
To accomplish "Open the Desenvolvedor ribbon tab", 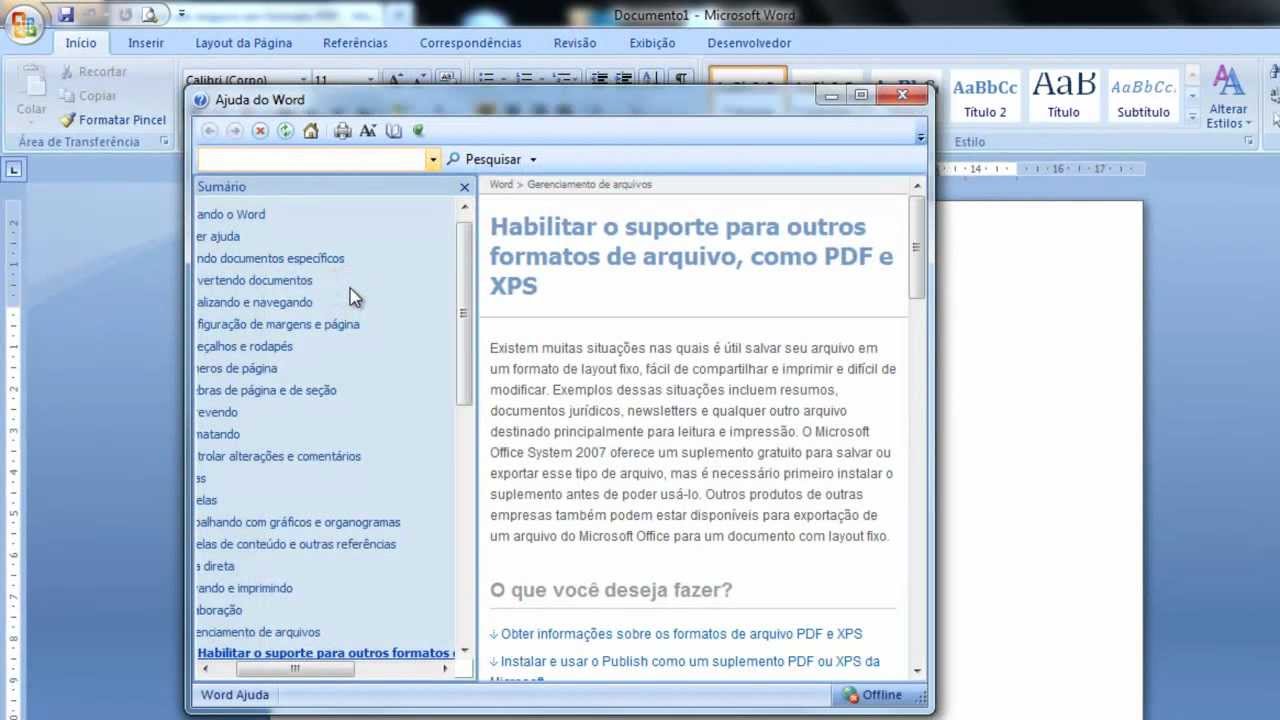I will [749, 43].
